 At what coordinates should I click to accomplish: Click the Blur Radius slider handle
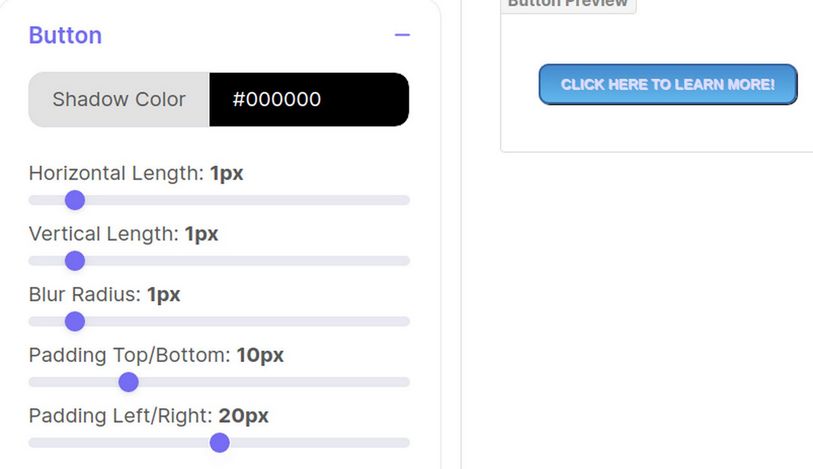point(74,322)
